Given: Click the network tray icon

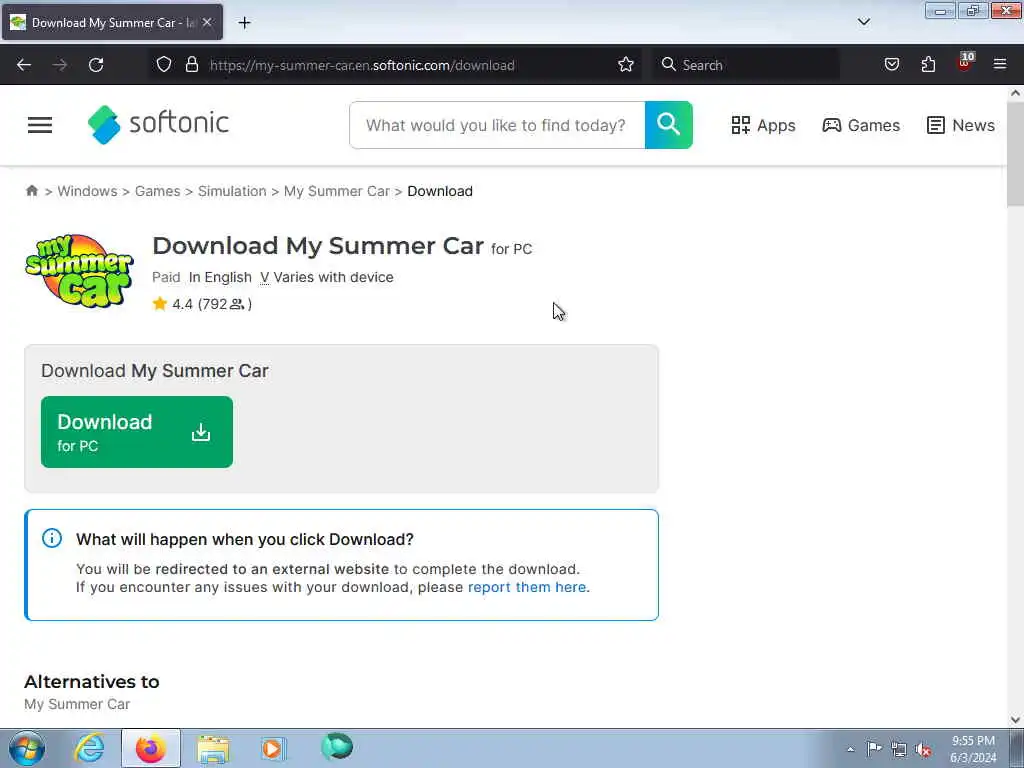Looking at the screenshot, I should tap(899, 749).
